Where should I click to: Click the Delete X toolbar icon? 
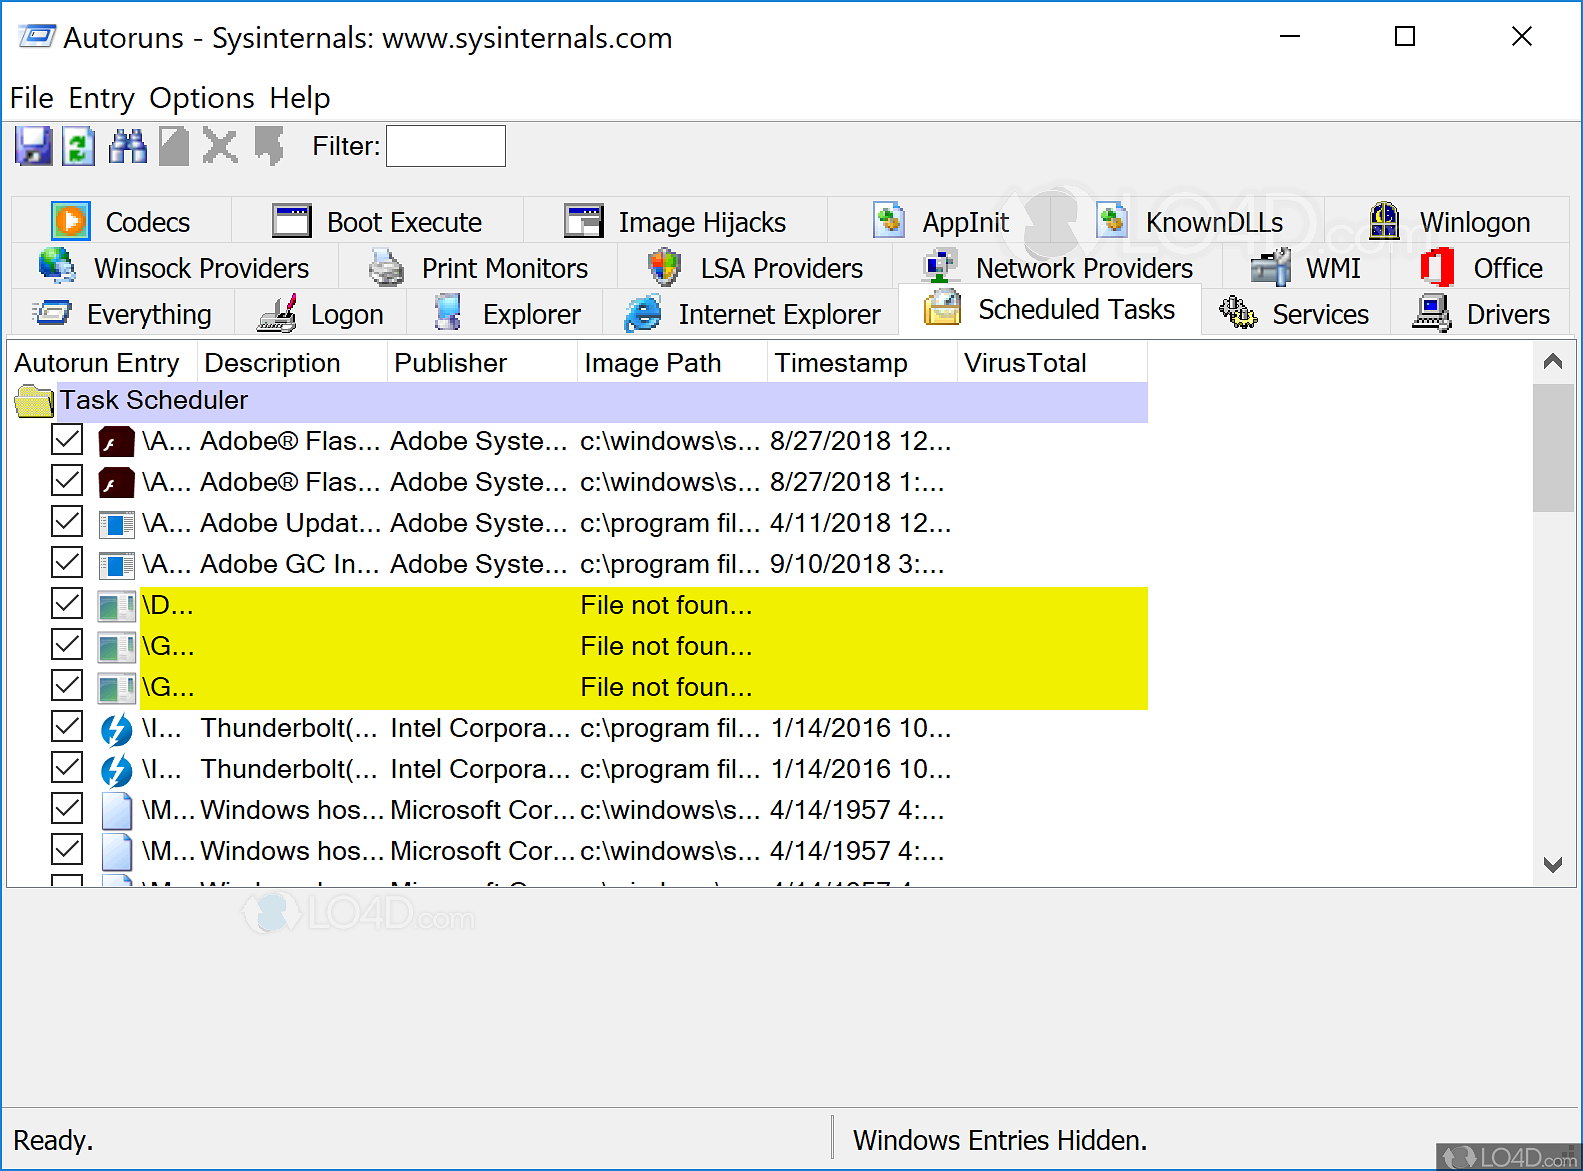tap(220, 147)
